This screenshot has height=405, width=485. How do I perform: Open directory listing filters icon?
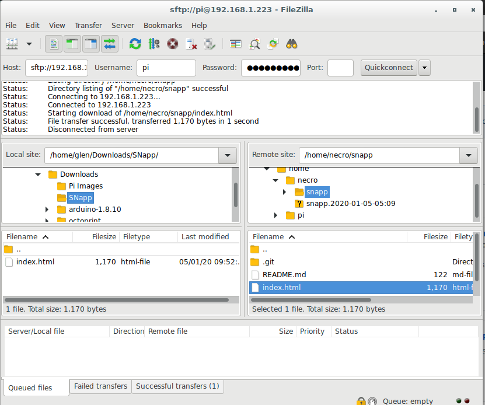coord(236,44)
